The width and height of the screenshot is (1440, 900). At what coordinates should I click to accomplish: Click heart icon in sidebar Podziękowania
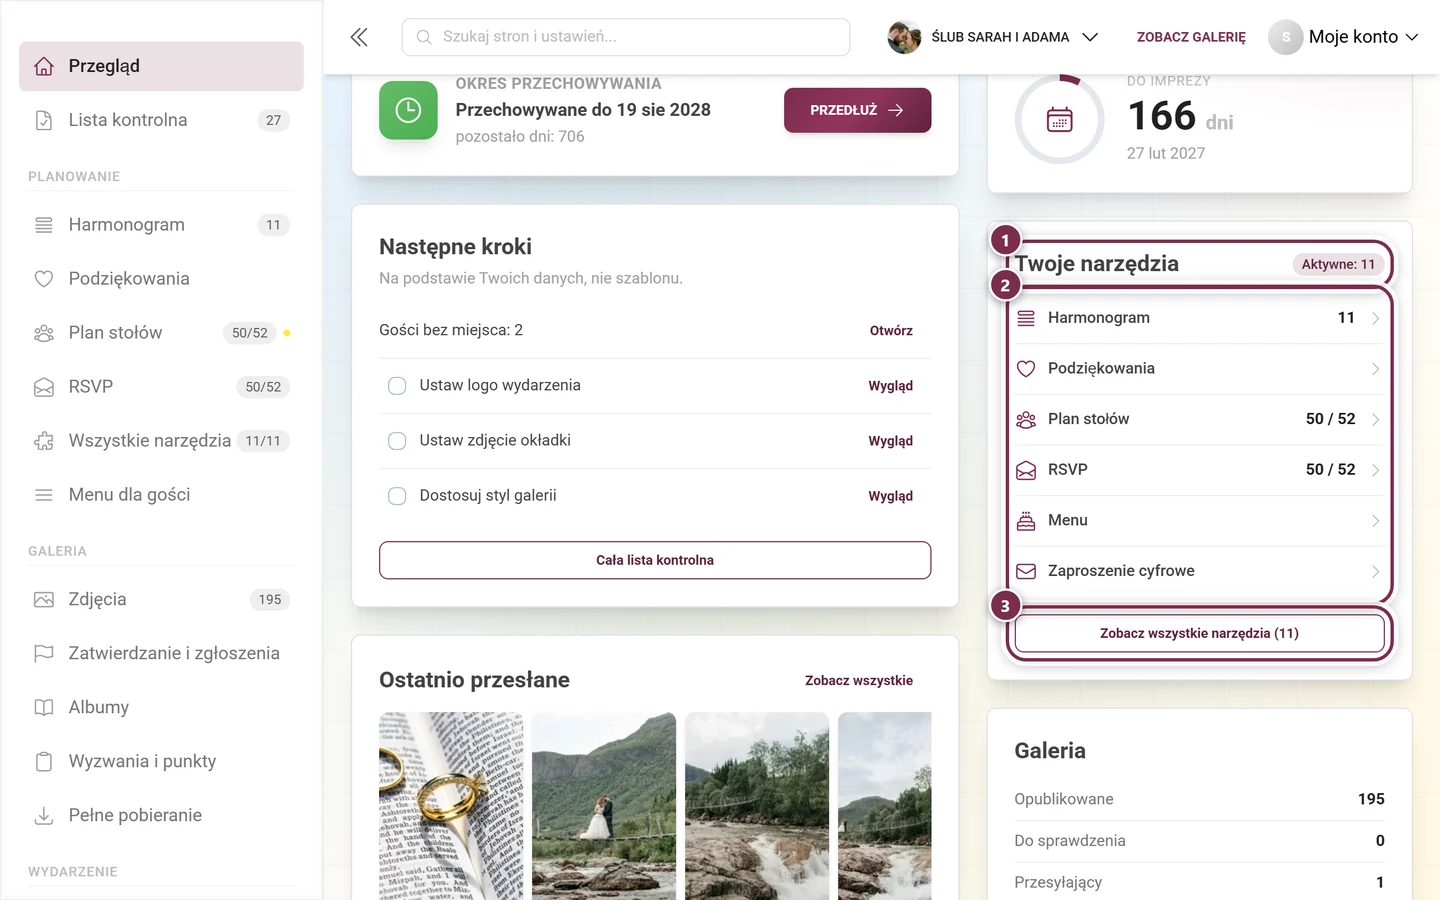point(44,279)
